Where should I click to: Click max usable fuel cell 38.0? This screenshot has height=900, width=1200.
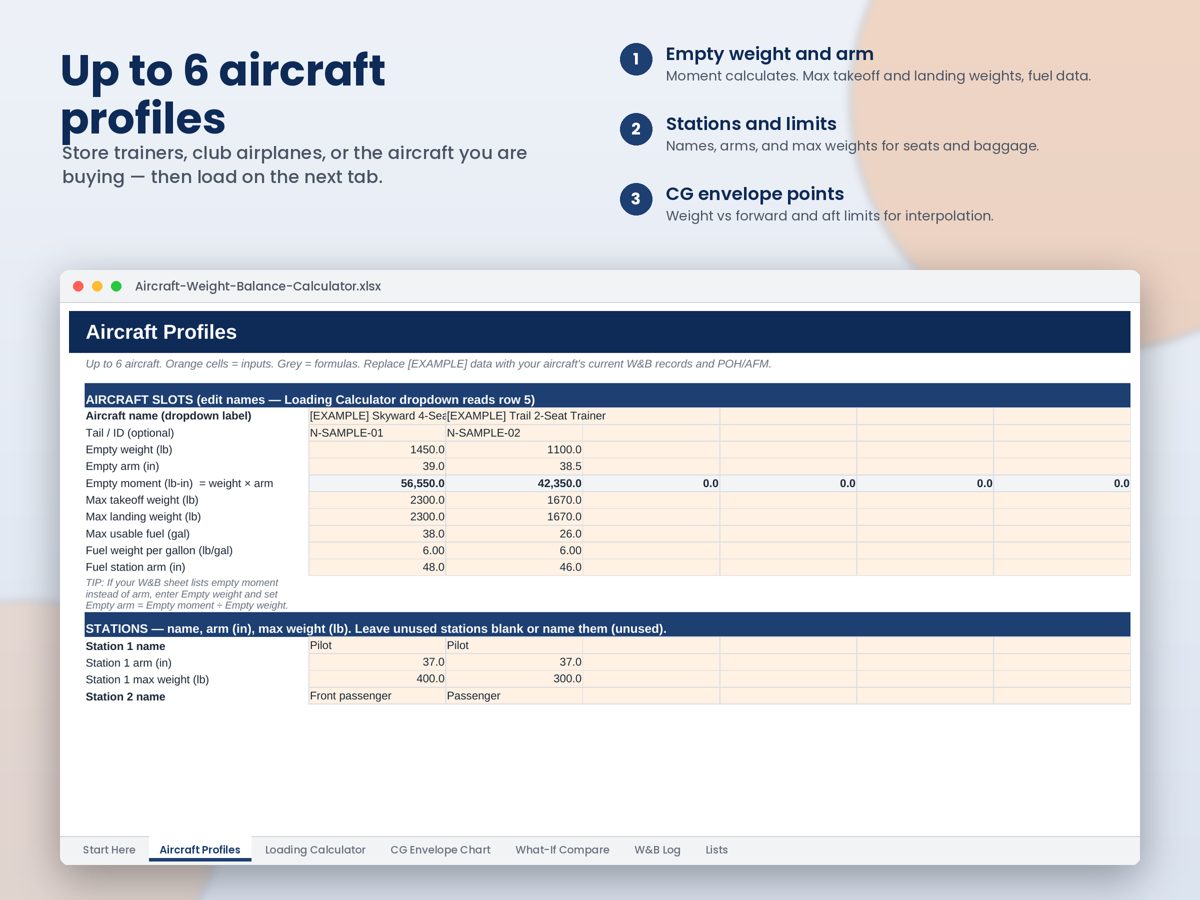[377, 534]
